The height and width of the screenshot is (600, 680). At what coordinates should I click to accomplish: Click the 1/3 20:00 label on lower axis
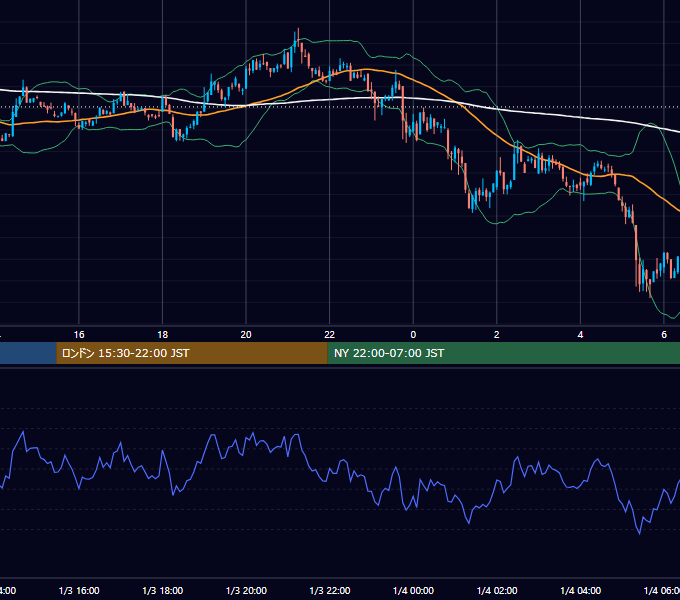click(x=246, y=590)
